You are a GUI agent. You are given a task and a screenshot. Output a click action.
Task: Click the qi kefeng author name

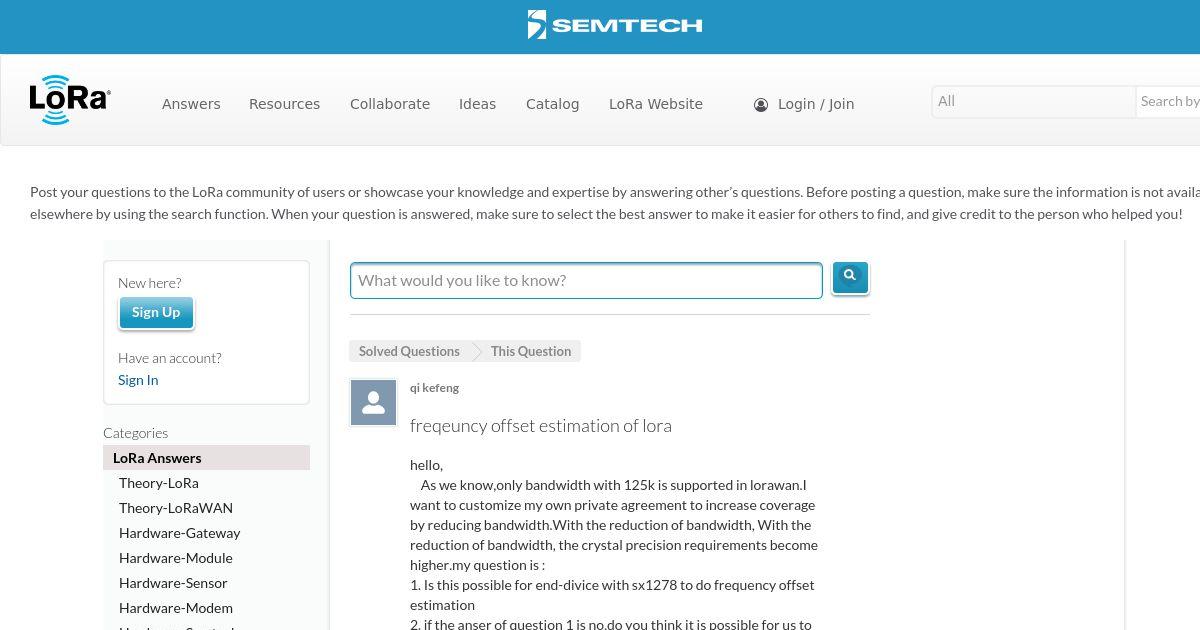pyautogui.click(x=434, y=388)
